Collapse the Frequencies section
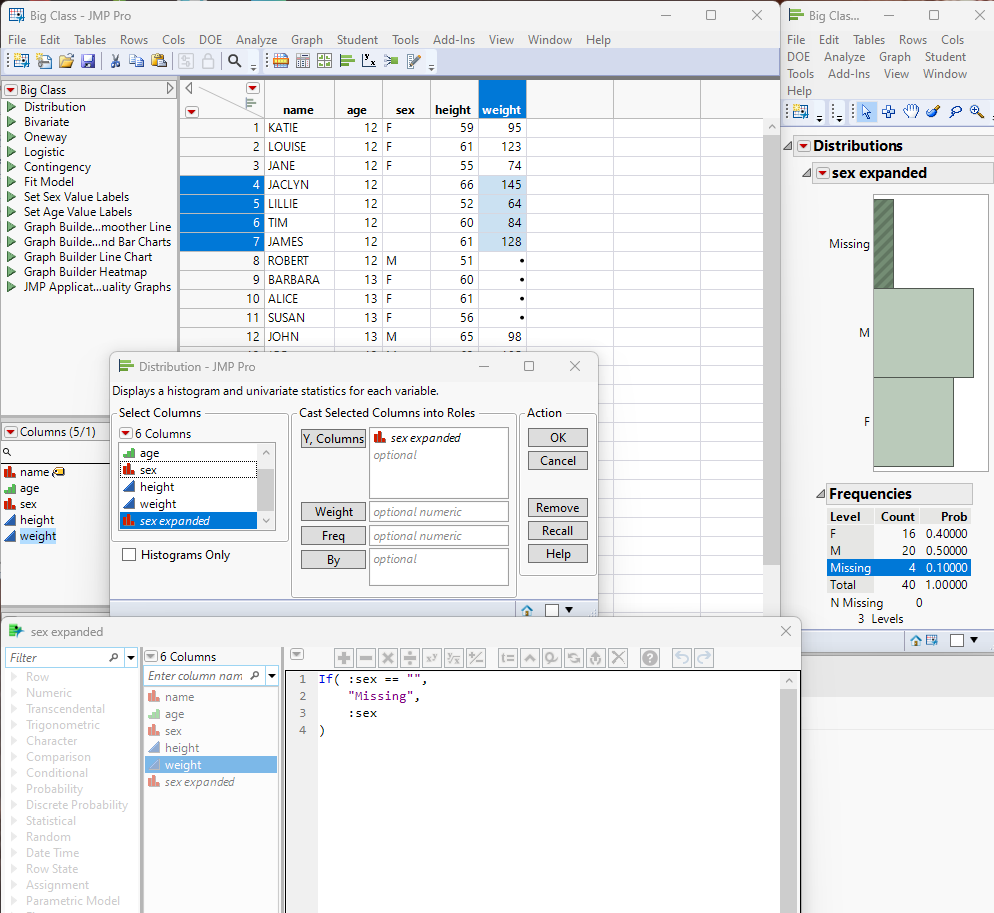 (820, 494)
